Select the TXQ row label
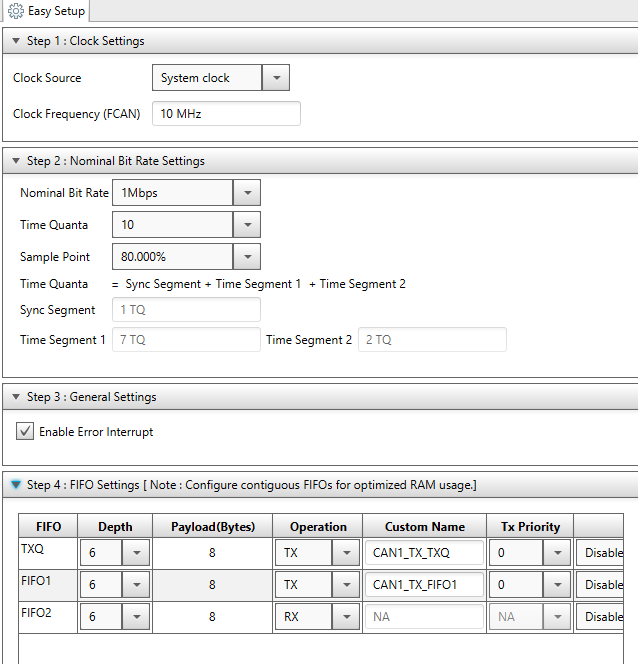This screenshot has width=638, height=664. click(33, 548)
